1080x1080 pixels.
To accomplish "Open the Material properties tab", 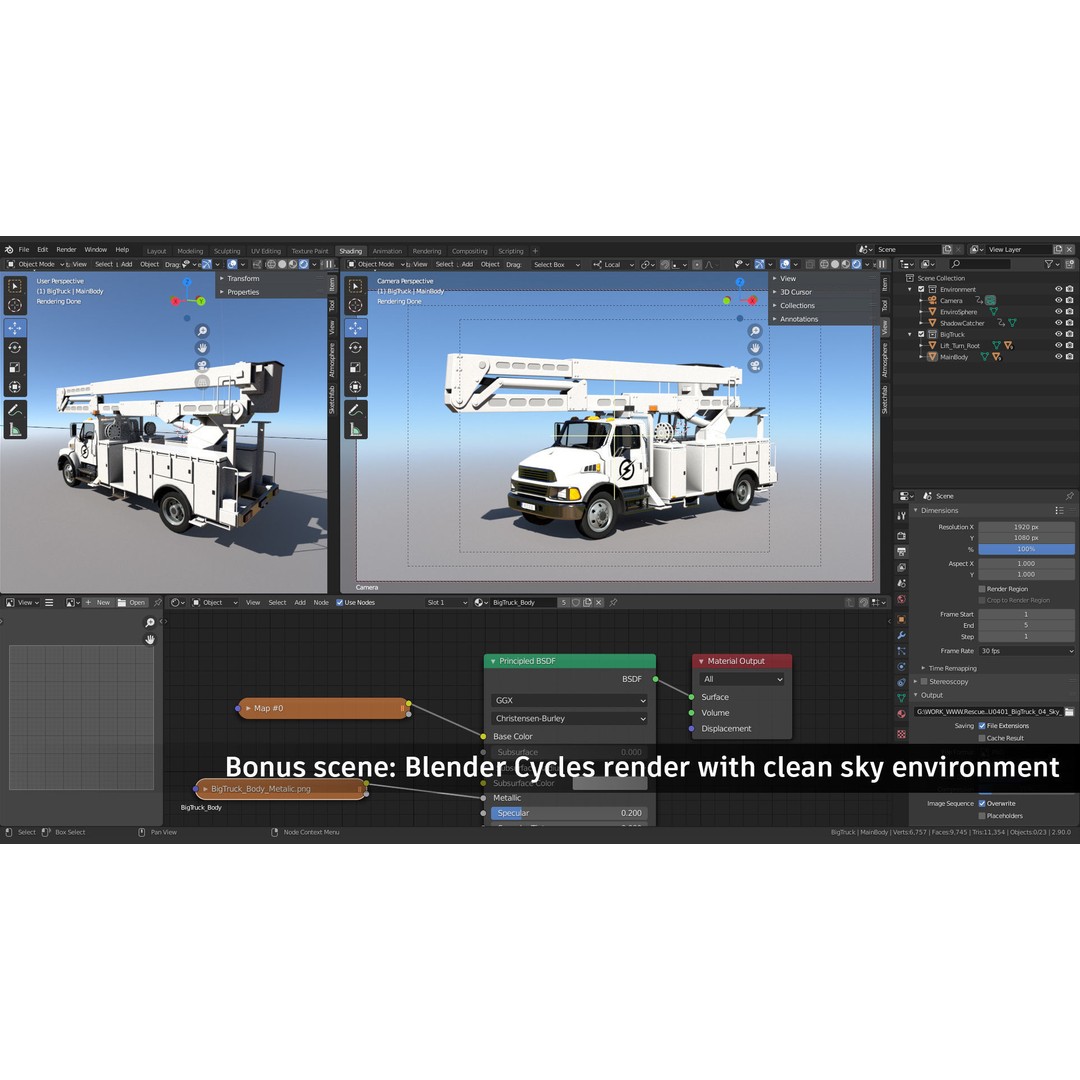I will pos(902,714).
